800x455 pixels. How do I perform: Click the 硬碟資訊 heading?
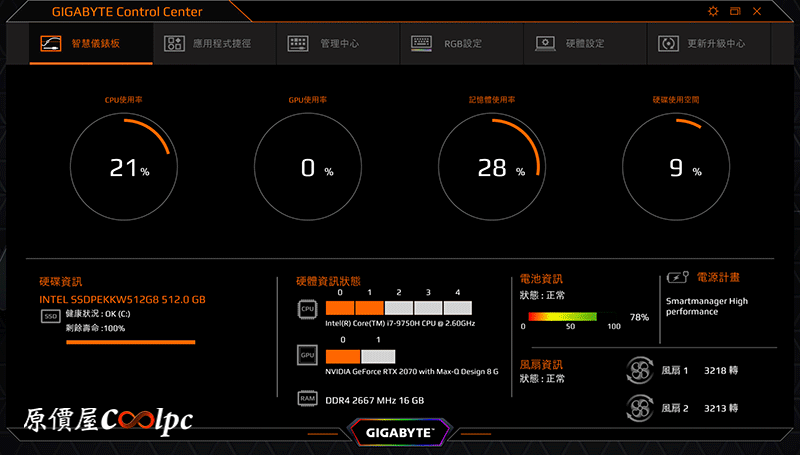(61, 282)
